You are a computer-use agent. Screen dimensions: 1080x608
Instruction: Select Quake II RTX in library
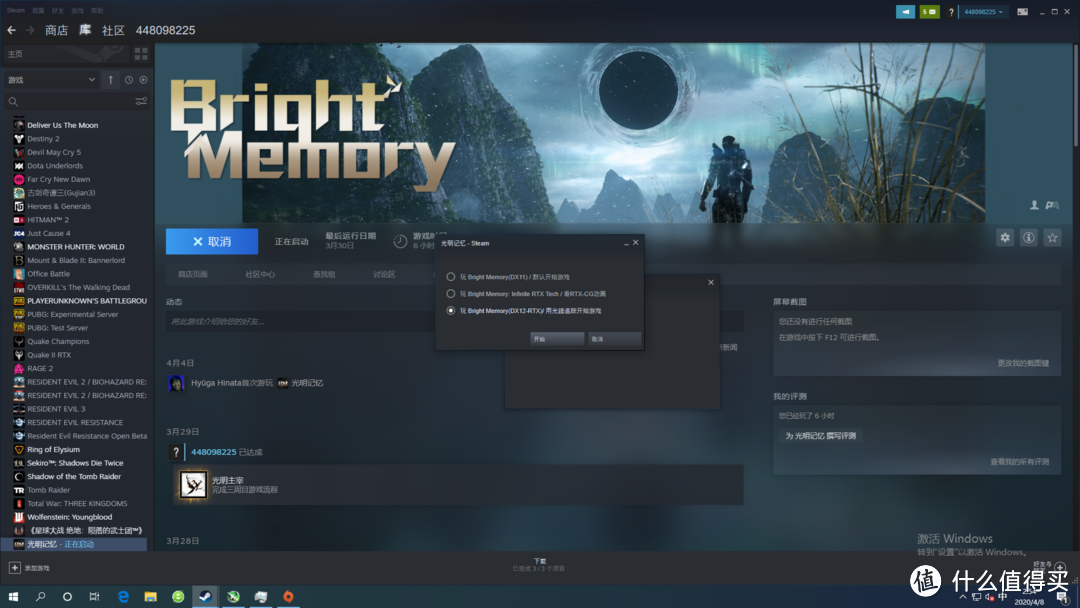pyautogui.click(x=49, y=355)
